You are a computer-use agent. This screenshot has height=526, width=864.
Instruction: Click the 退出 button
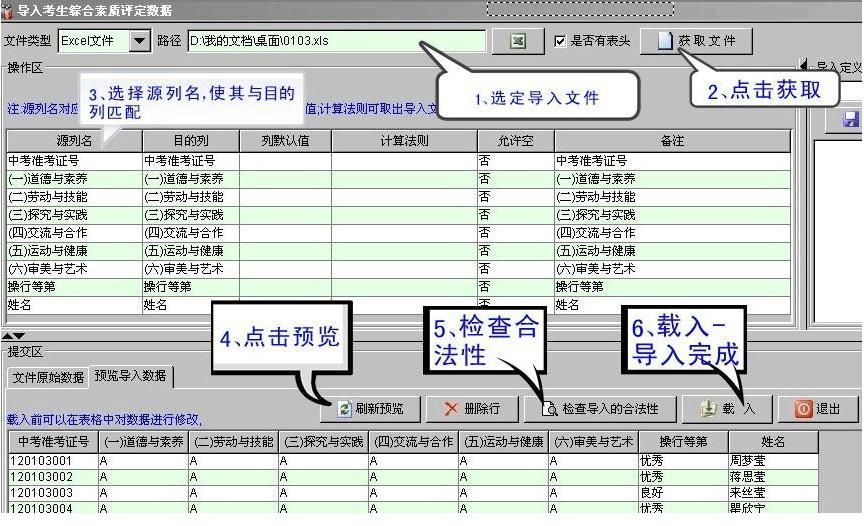pos(818,409)
